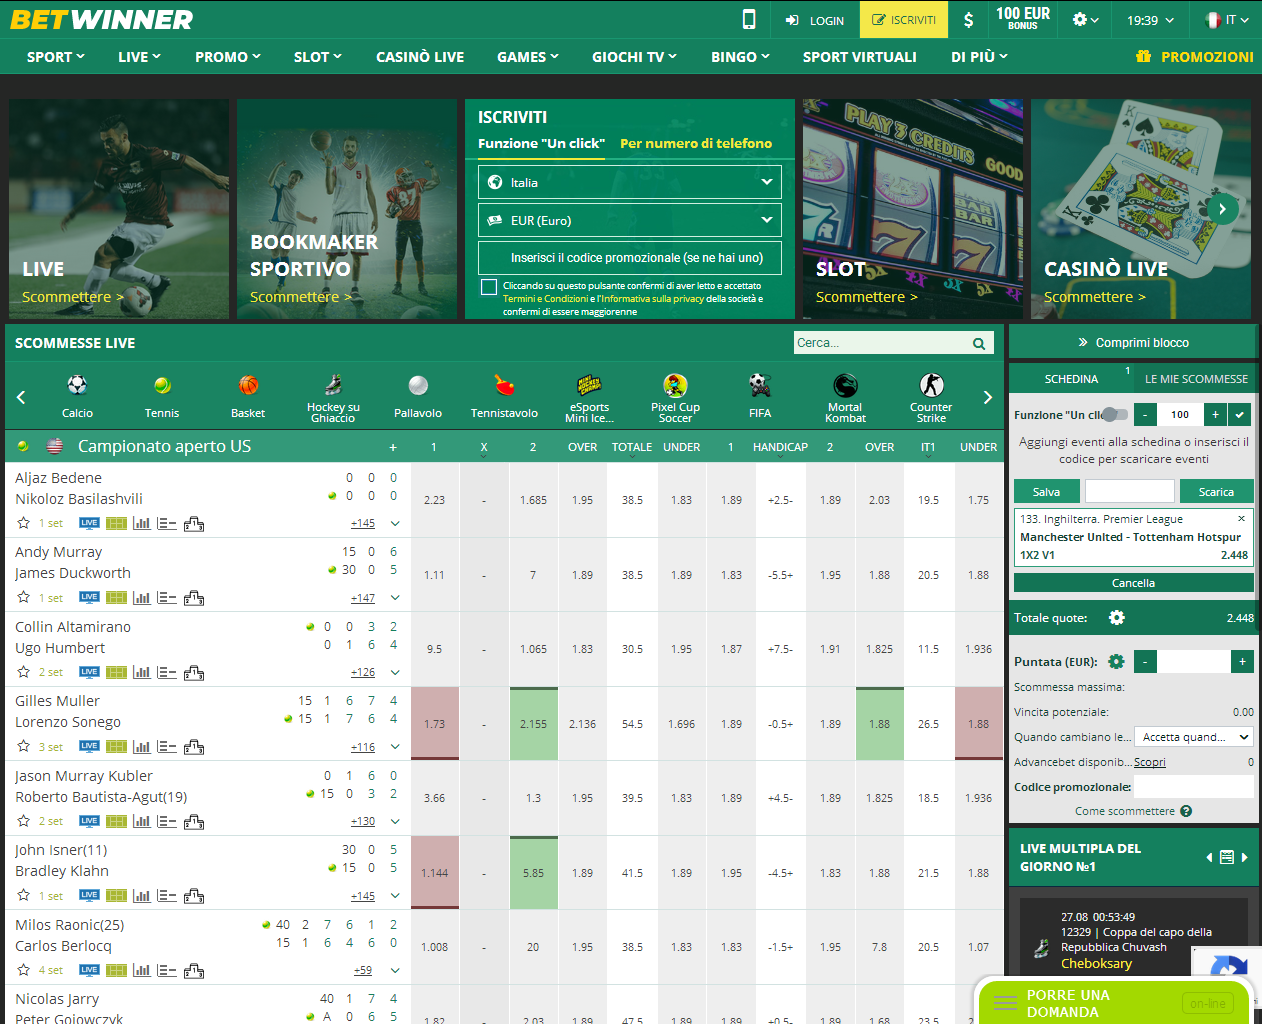This screenshot has width=1262, height=1026.
Task: Click the ISCRIVITI button in header
Action: point(904,20)
